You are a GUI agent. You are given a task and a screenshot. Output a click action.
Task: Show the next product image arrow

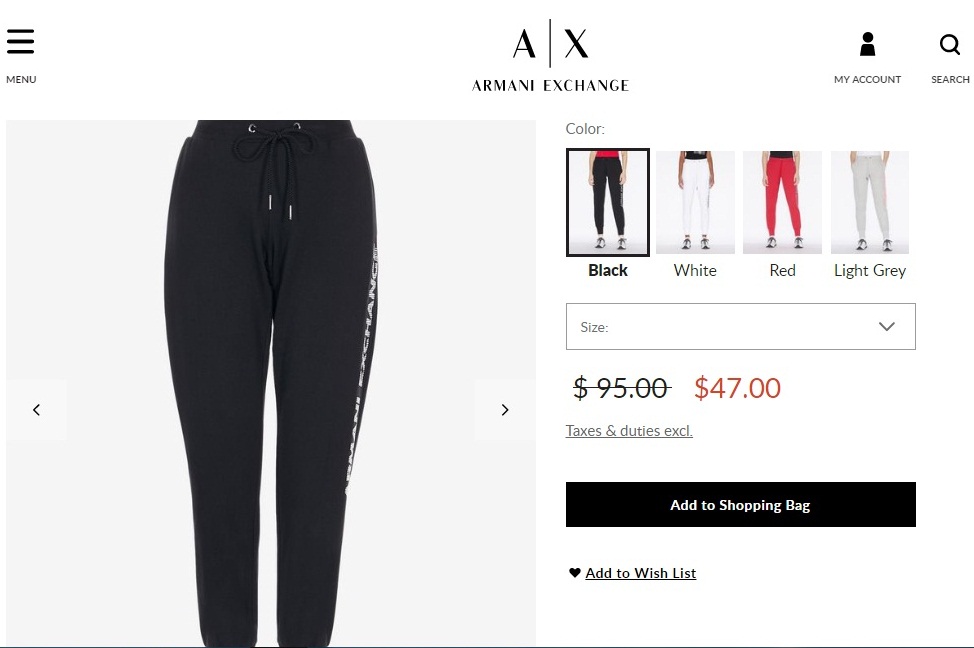click(505, 410)
